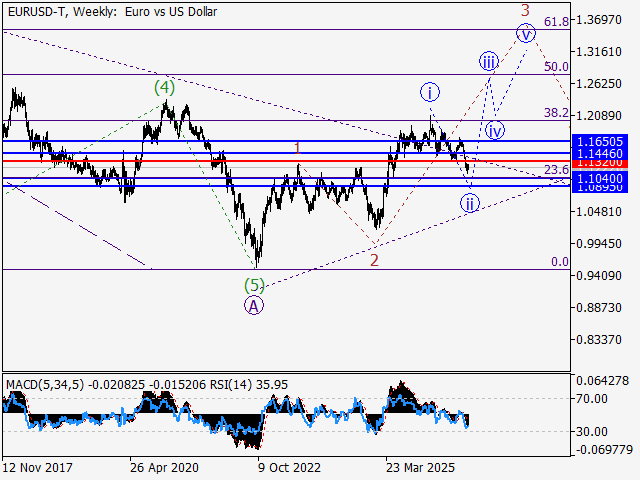640x480 pixels.
Task: Click the 0.83370 price axis value
Action: (x=598, y=340)
